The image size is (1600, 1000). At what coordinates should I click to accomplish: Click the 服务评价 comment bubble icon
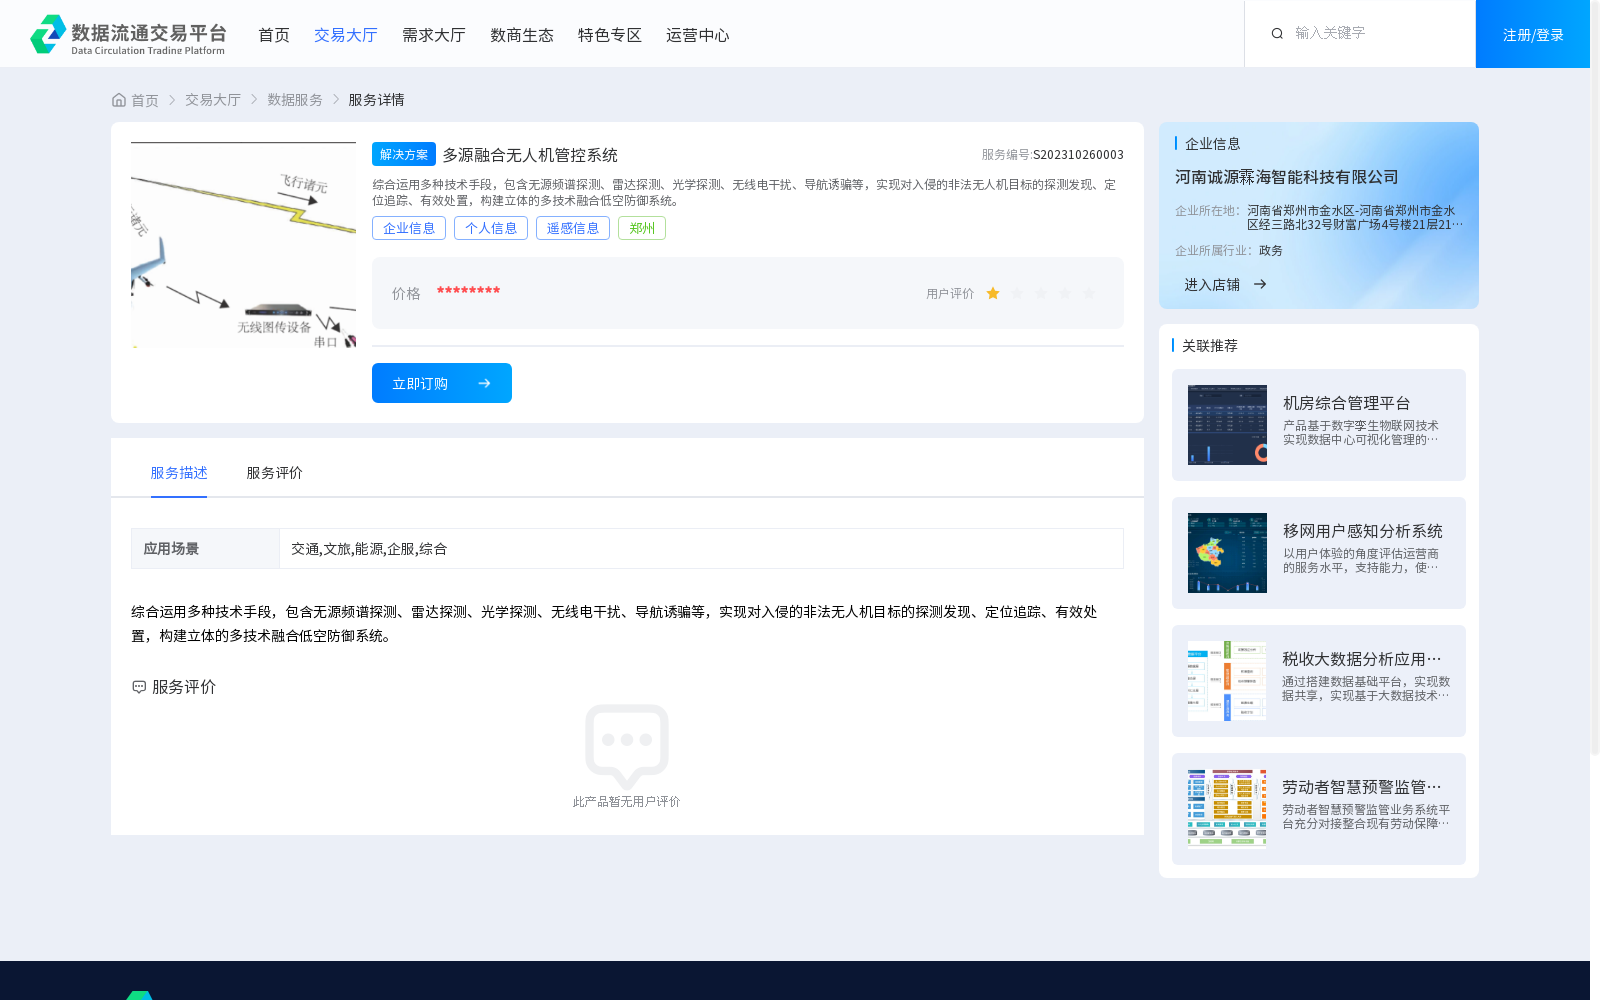[x=139, y=687]
